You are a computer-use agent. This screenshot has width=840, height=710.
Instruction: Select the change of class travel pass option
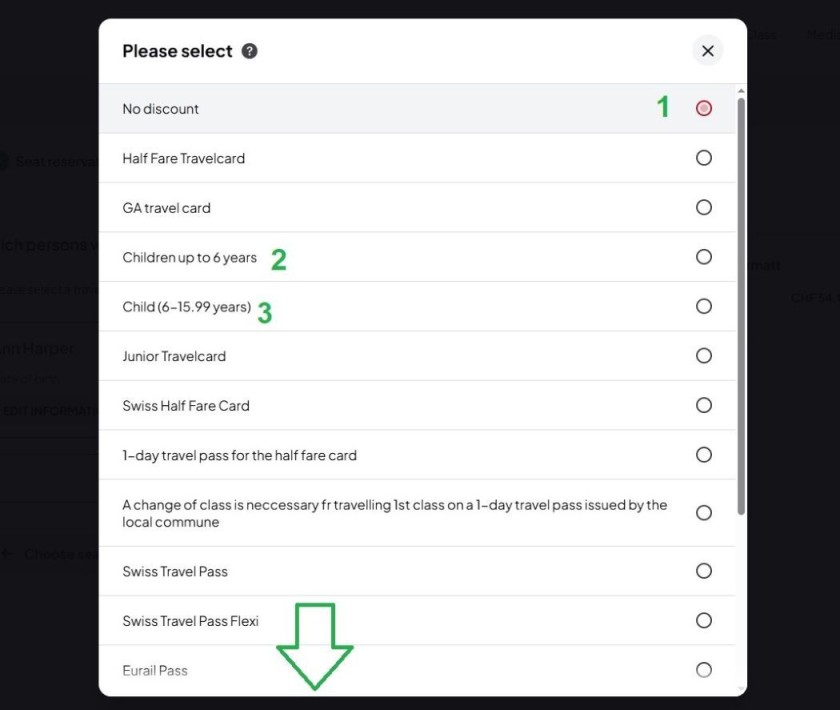[704, 513]
